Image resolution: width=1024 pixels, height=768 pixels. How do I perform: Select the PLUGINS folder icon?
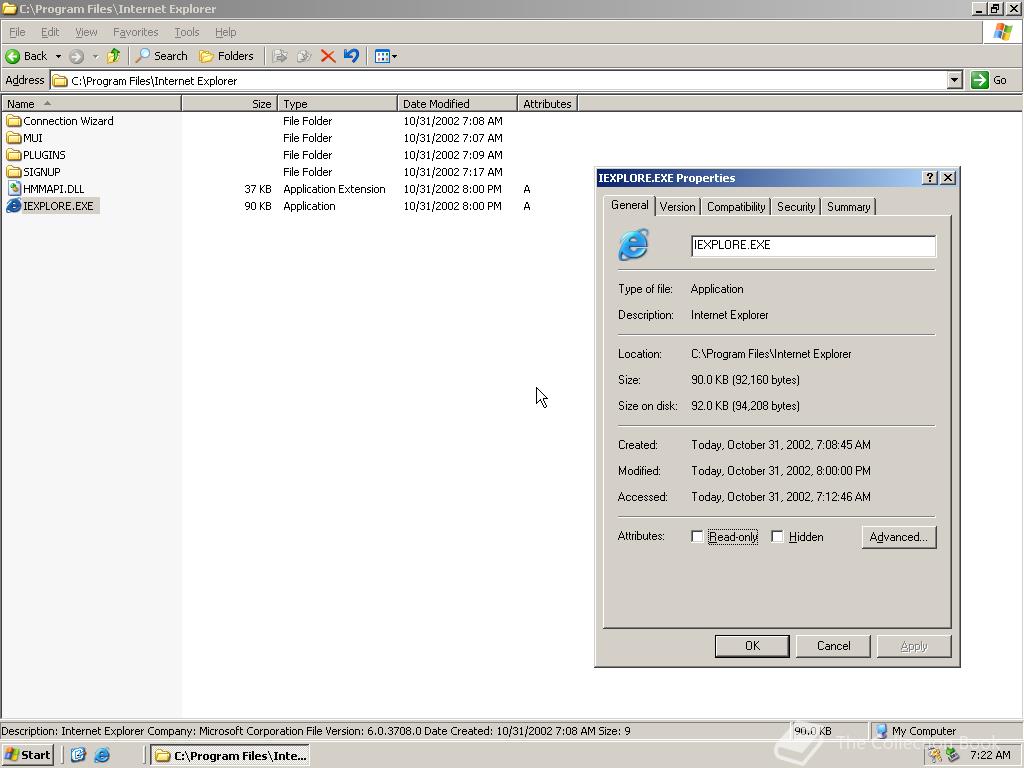click(x=14, y=155)
